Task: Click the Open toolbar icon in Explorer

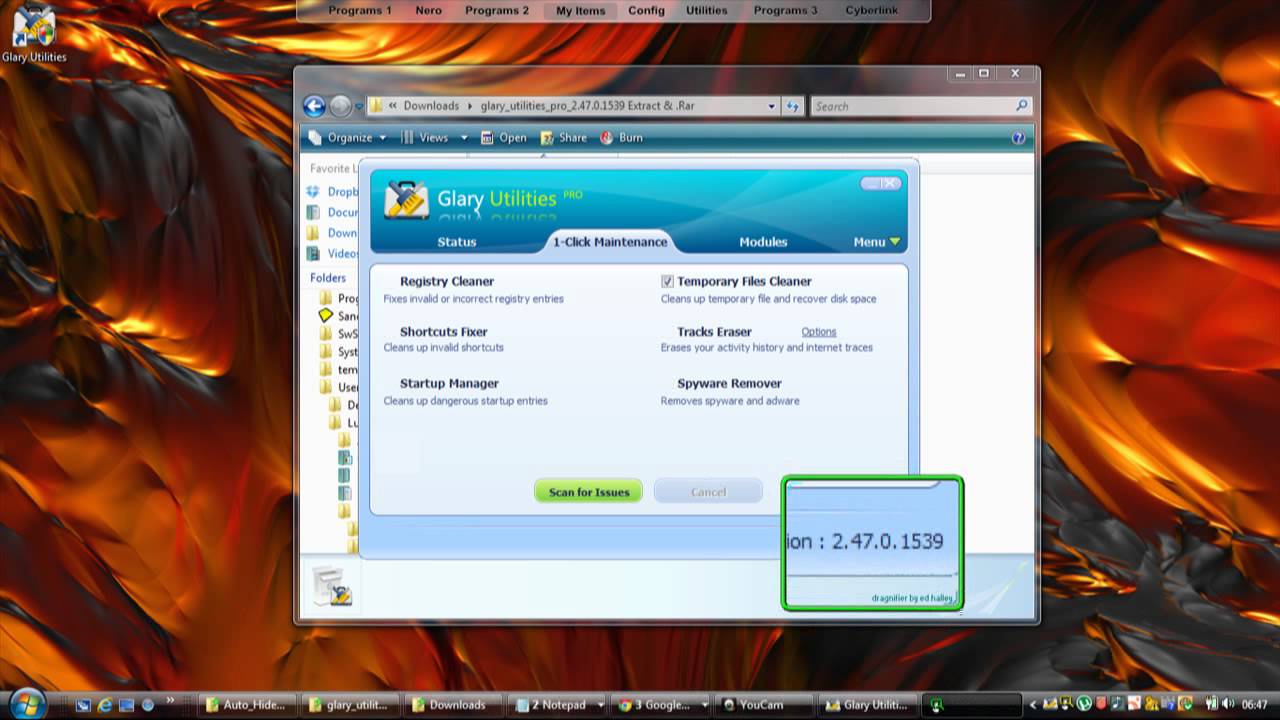Action: (487, 138)
